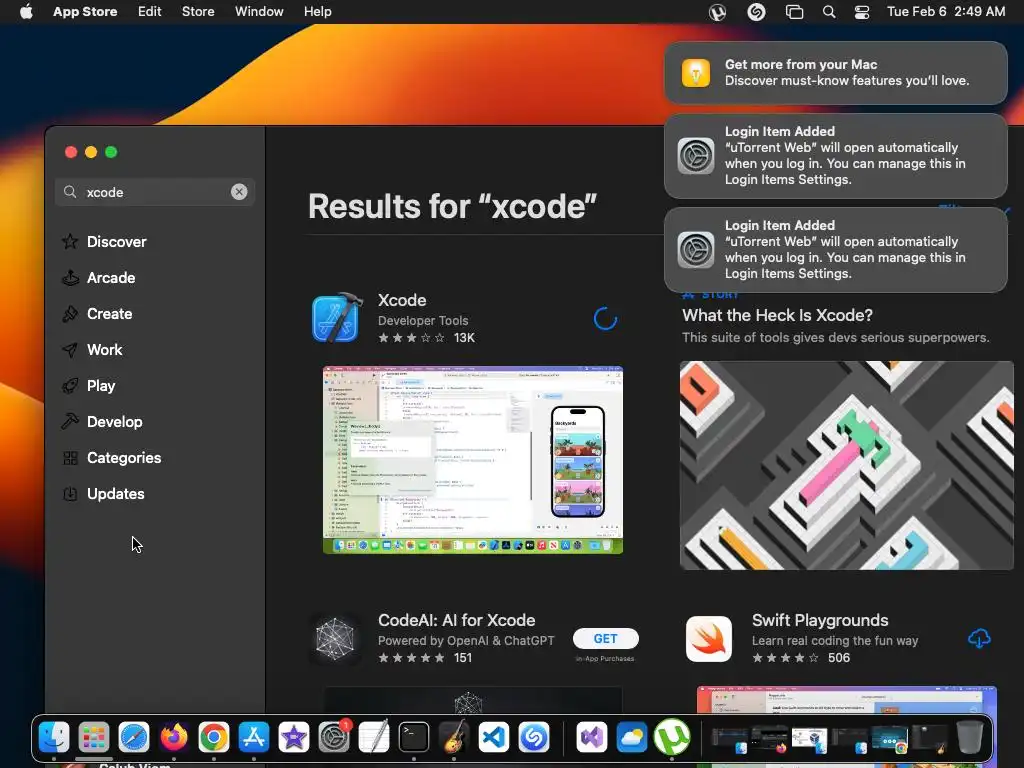Screen dimensions: 1024x768
Task: Open the date and time menu
Action: [946, 12]
